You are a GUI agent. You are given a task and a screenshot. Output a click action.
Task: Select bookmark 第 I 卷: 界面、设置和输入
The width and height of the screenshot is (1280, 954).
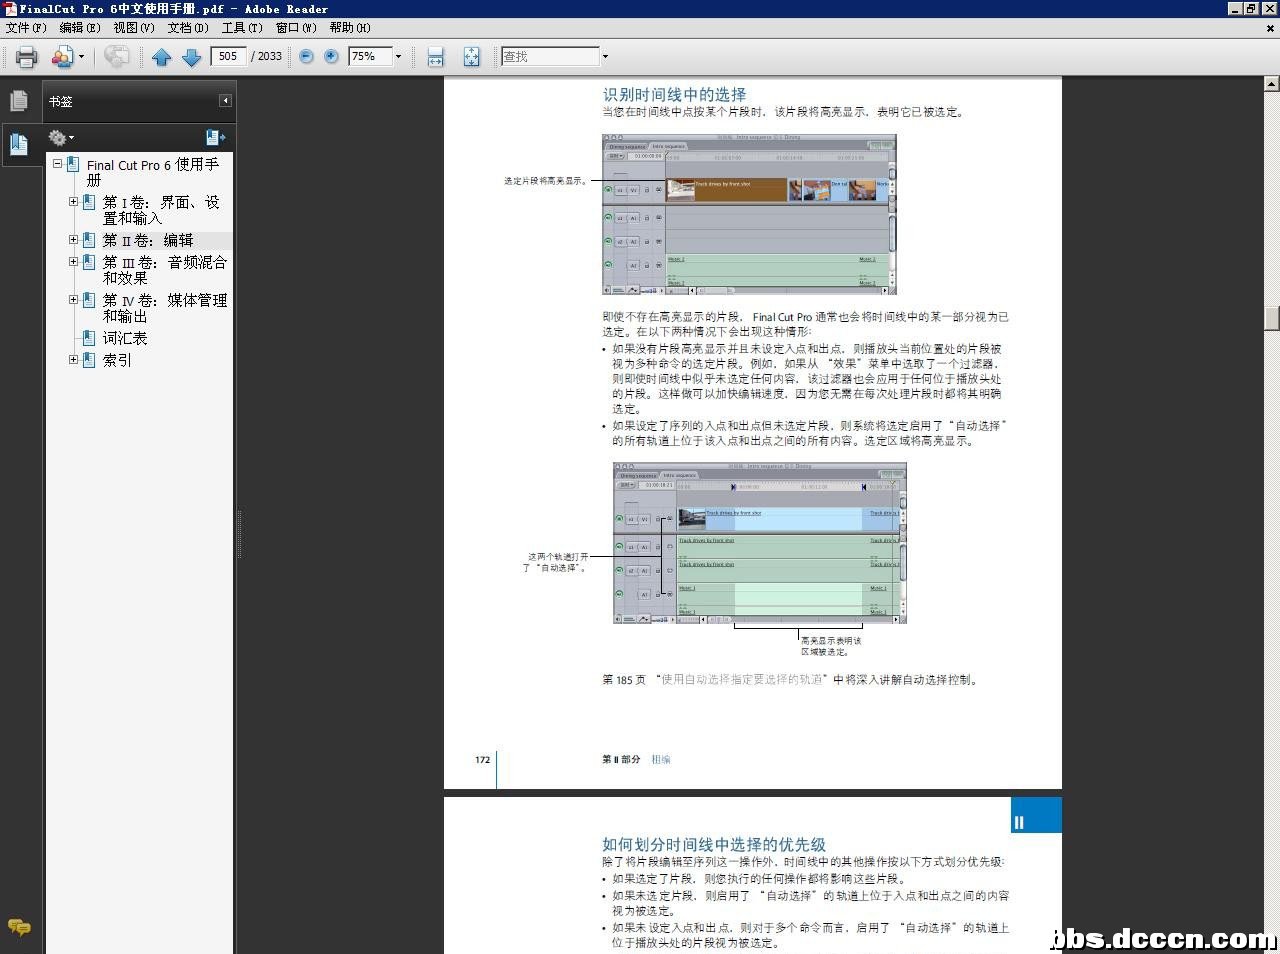(x=162, y=210)
